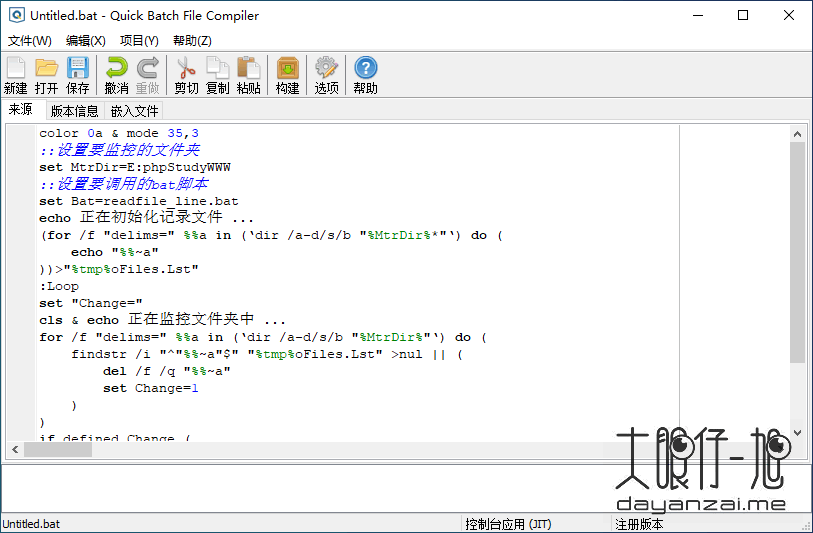
Task: Paste clipboard using 粘贴 icon
Action: point(248,75)
